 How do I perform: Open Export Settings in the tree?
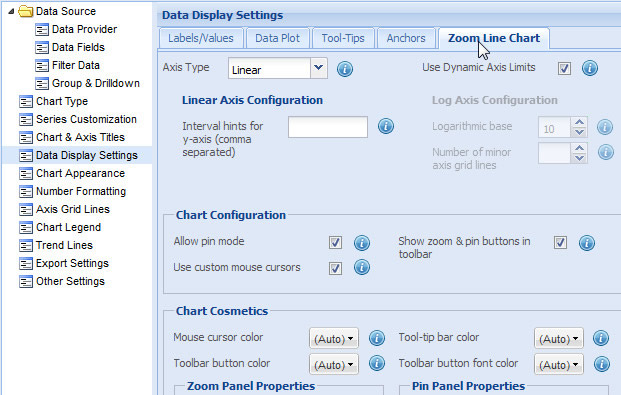(72, 263)
